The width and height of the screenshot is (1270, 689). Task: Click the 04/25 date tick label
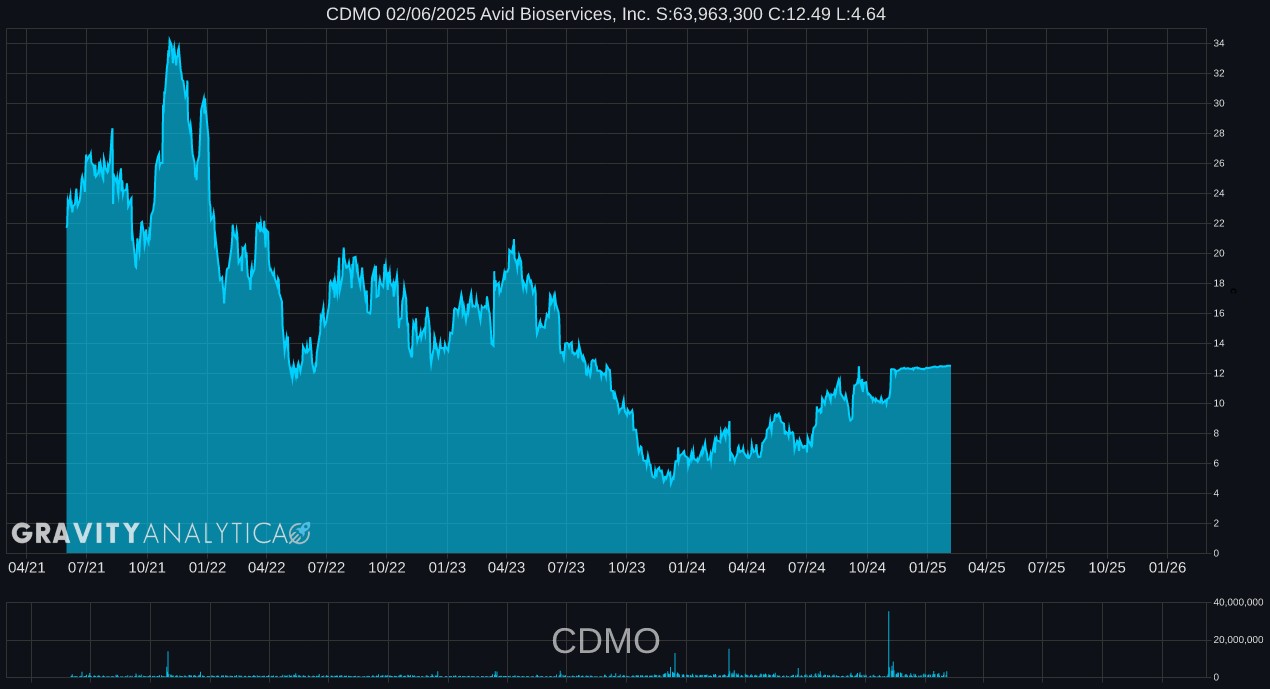coord(986,567)
